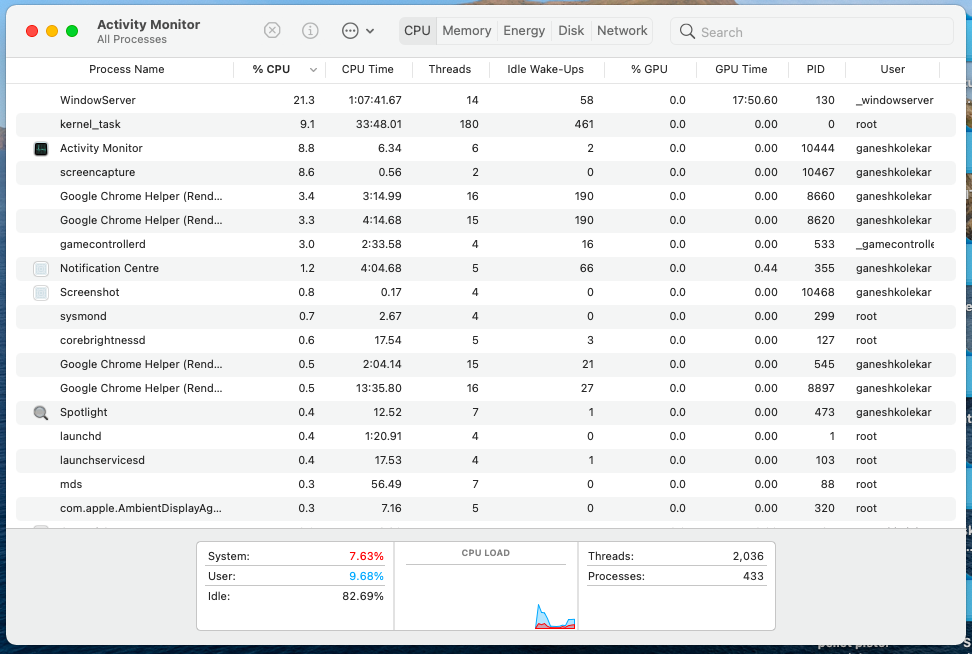
Task: Click the Activity Monitor app icon in list
Action: coord(41,149)
